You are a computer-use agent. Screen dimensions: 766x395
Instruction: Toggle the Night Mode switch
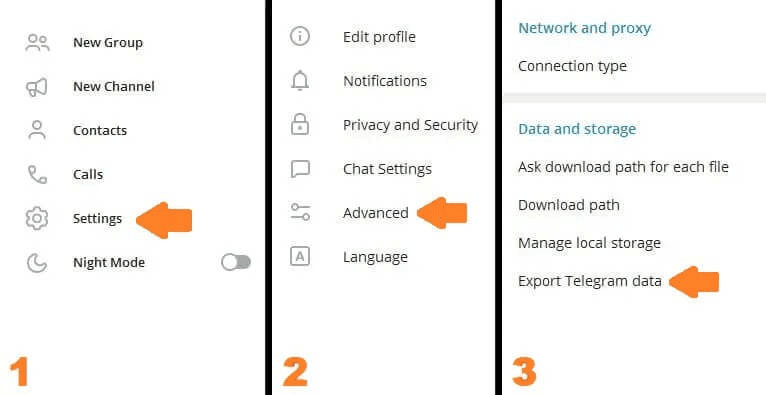236,262
